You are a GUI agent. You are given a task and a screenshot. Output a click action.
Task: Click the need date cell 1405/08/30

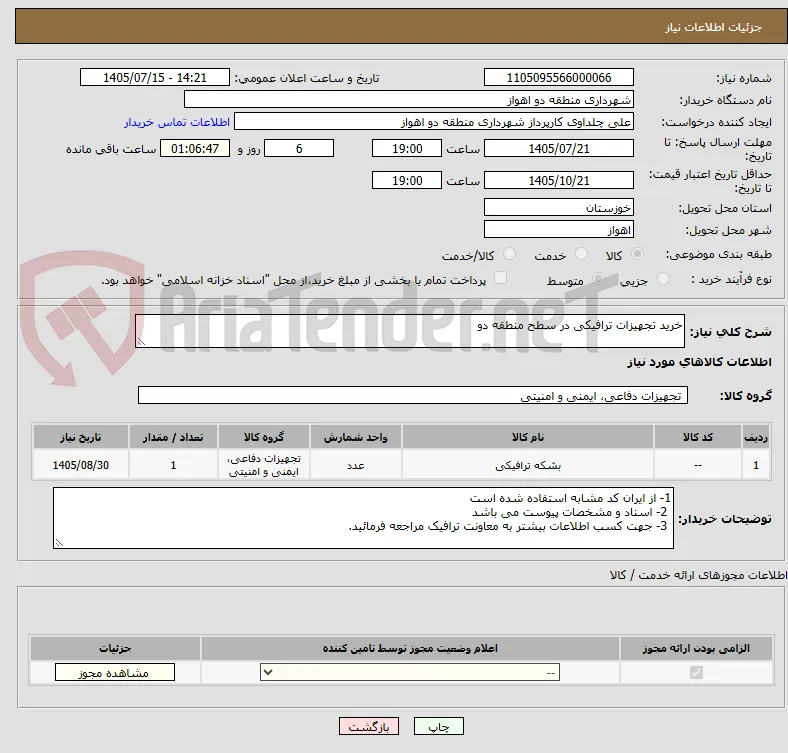[81, 465]
